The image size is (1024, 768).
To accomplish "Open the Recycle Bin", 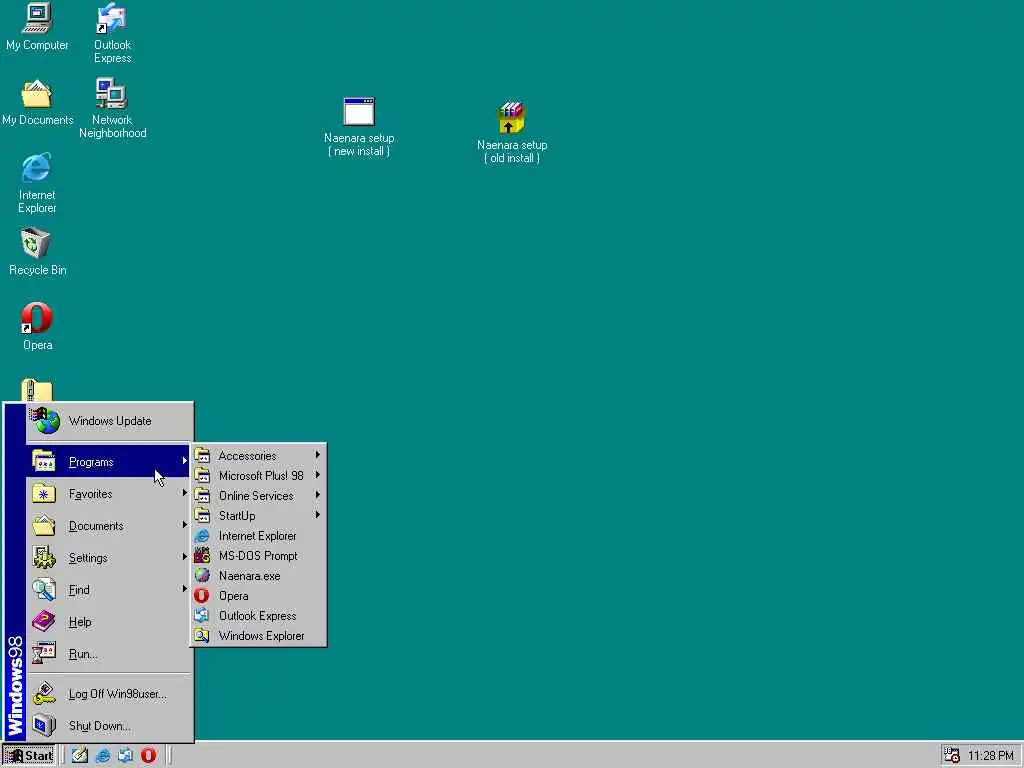I will click(x=37, y=252).
